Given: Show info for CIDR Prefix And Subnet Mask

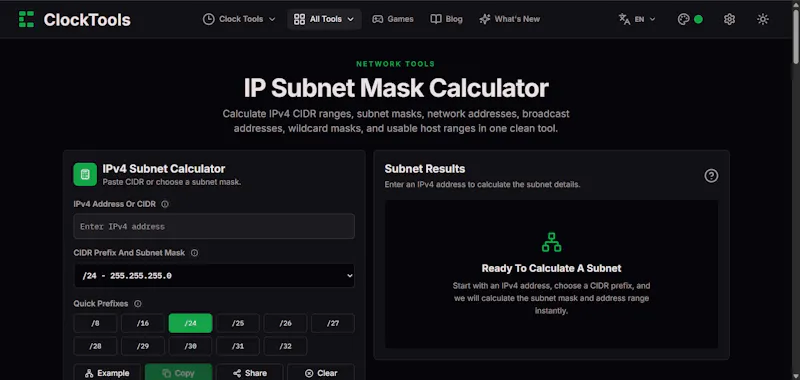Looking at the screenshot, I should 194,252.
